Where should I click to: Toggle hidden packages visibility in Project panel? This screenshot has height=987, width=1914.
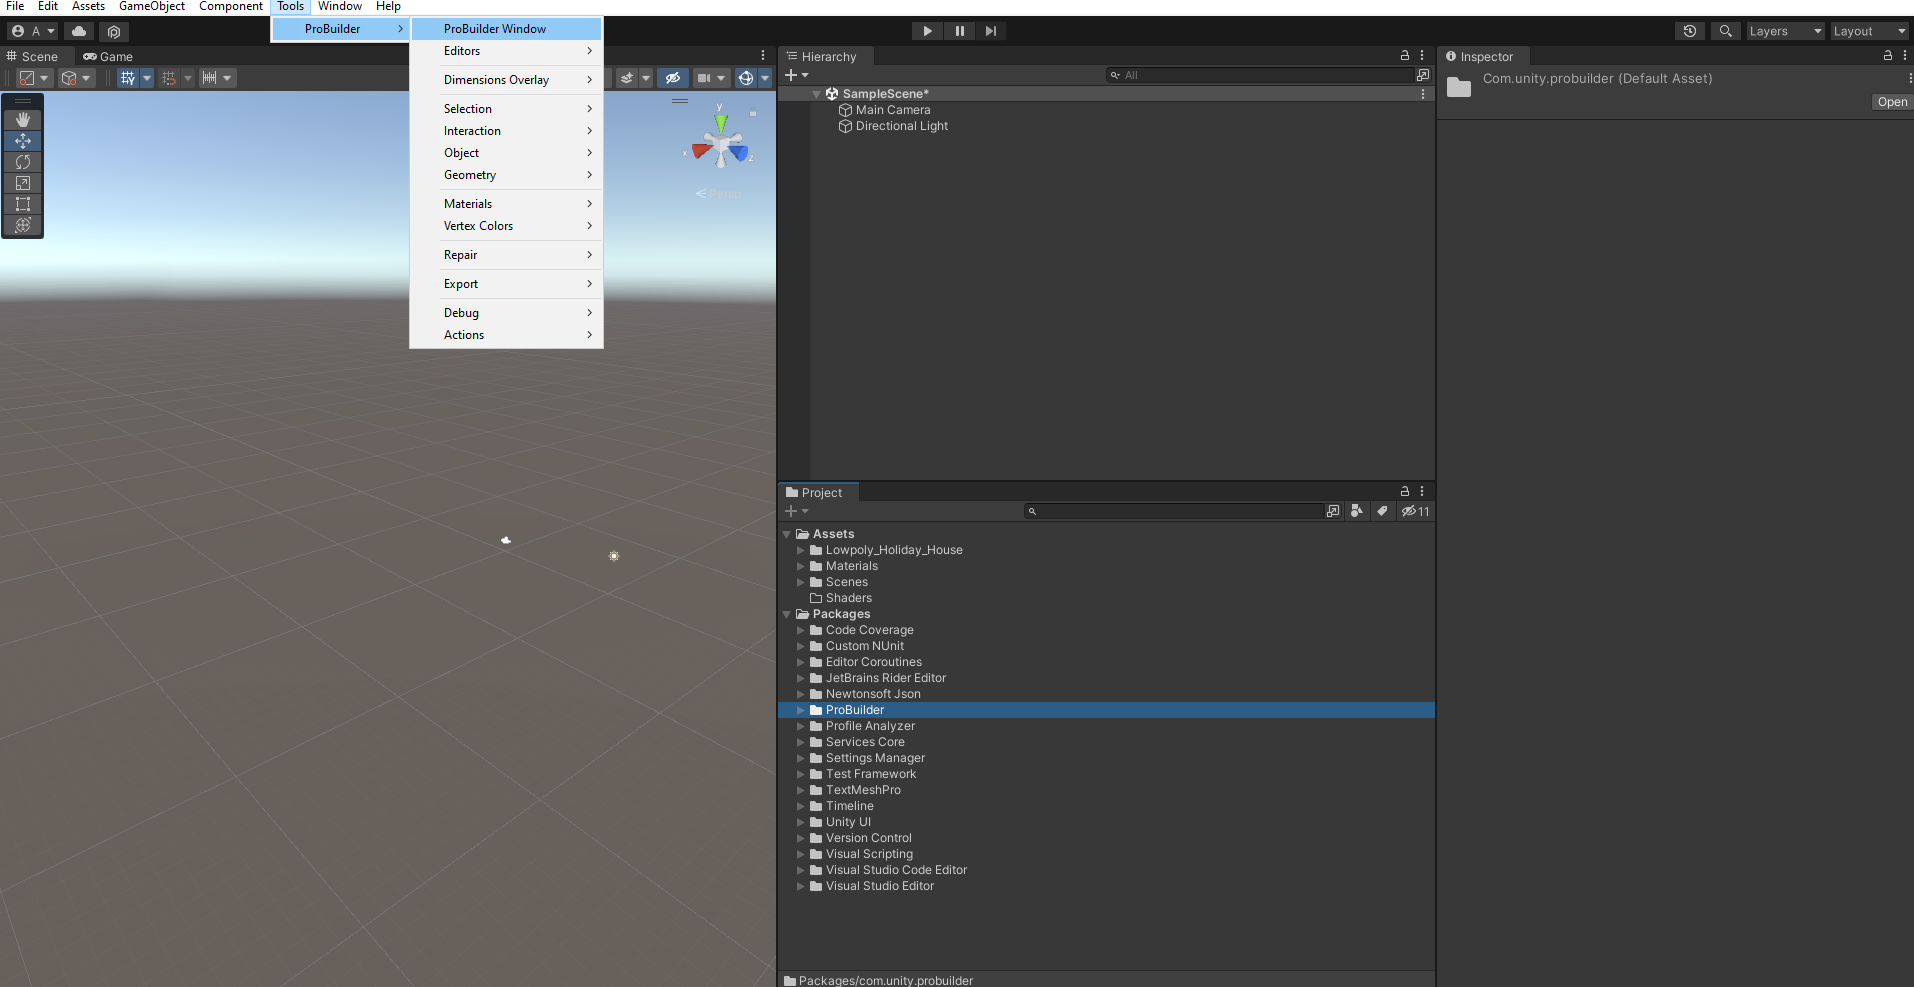pos(1415,511)
